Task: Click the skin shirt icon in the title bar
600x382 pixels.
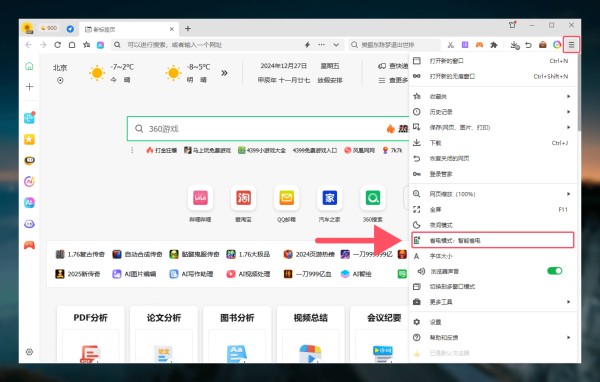Action: coord(512,25)
